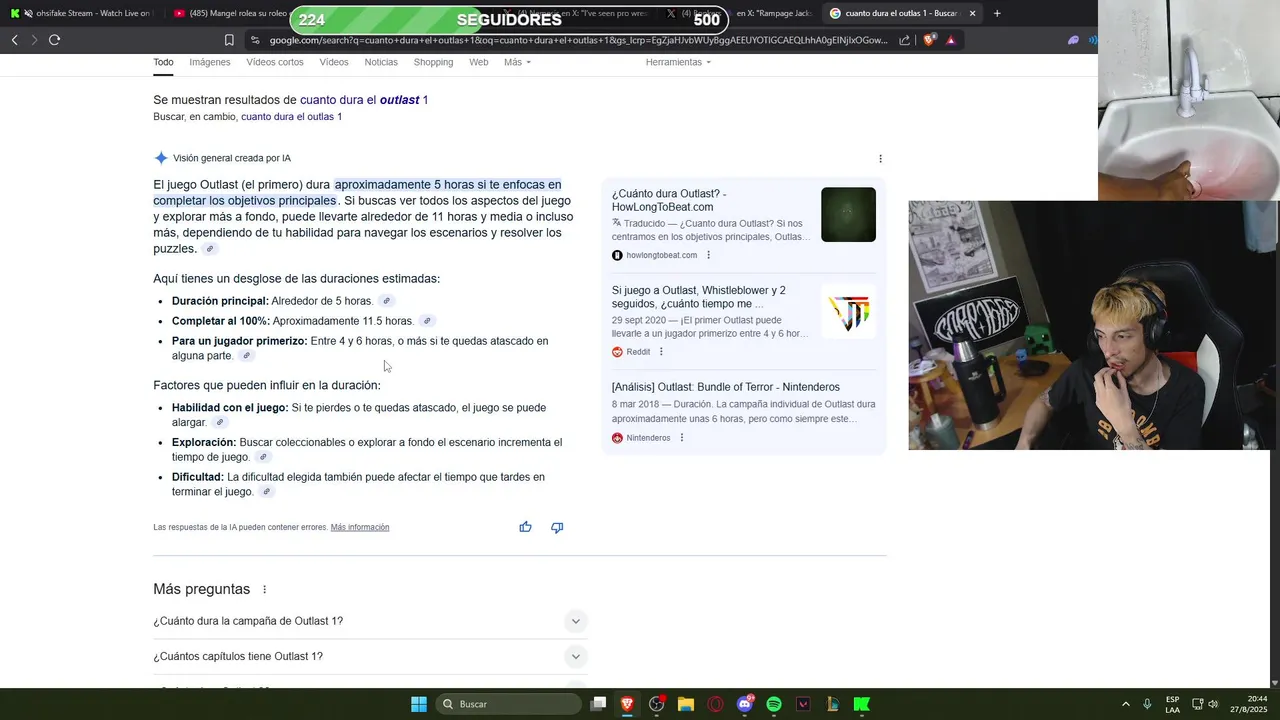Open source link chip after 'Duración principal'
The height and width of the screenshot is (720, 1280).
pyautogui.click(x=386, y=301)
